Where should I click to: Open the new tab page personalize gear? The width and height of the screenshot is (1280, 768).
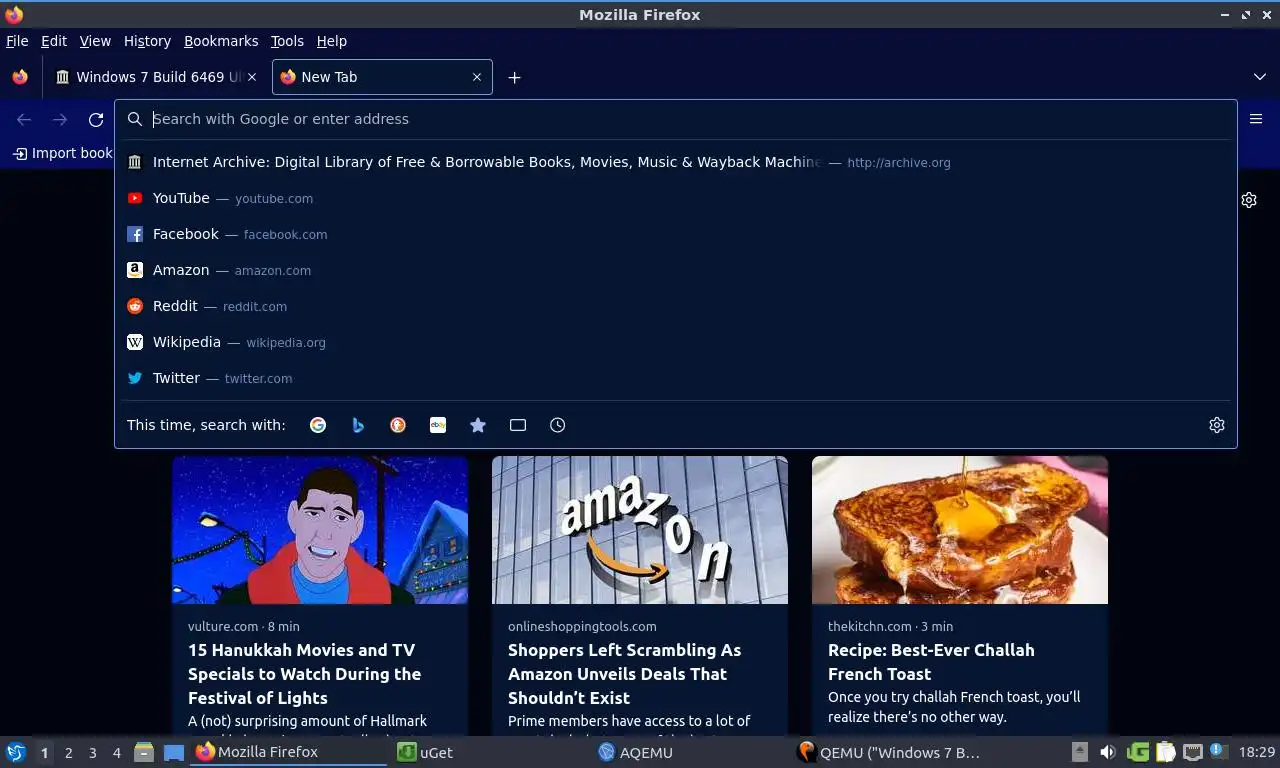(1249, 200)
